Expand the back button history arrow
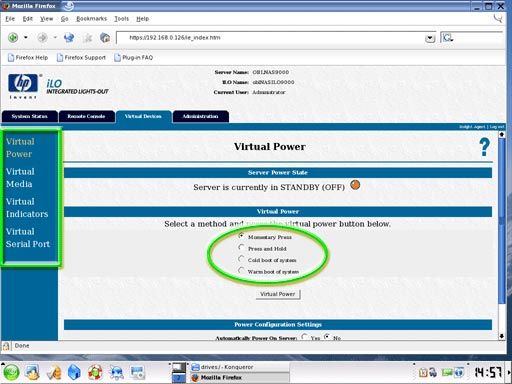 tap(26, 37)
